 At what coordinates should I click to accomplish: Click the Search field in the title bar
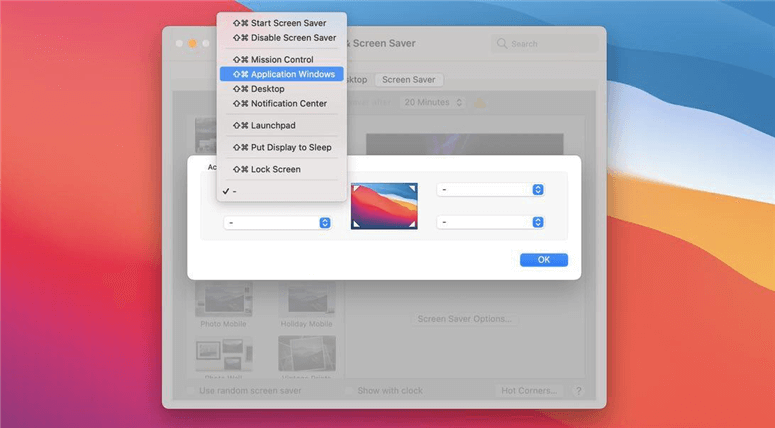pos(546,44)
